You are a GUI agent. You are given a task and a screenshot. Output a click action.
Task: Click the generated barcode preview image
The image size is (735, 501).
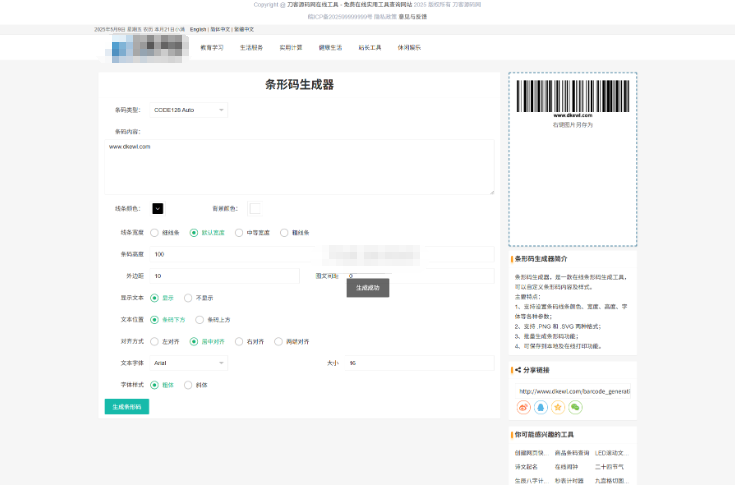(573, 99)
